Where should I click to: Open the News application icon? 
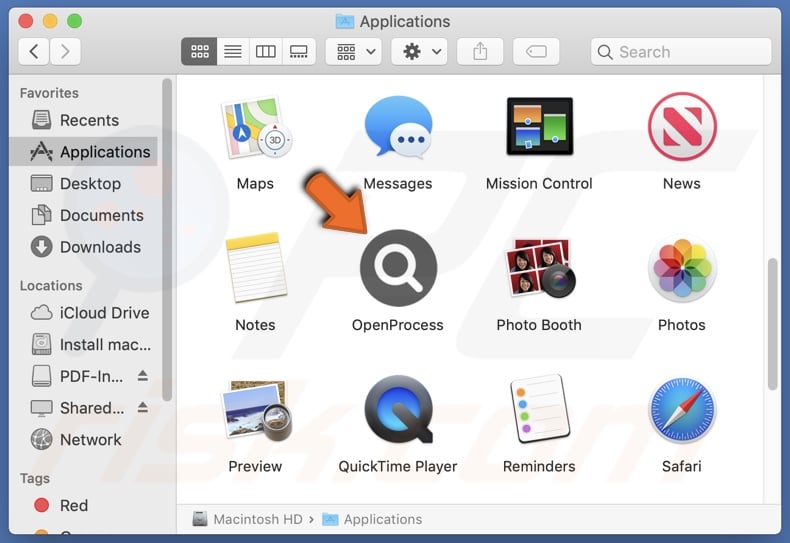(x=682, y=126)
